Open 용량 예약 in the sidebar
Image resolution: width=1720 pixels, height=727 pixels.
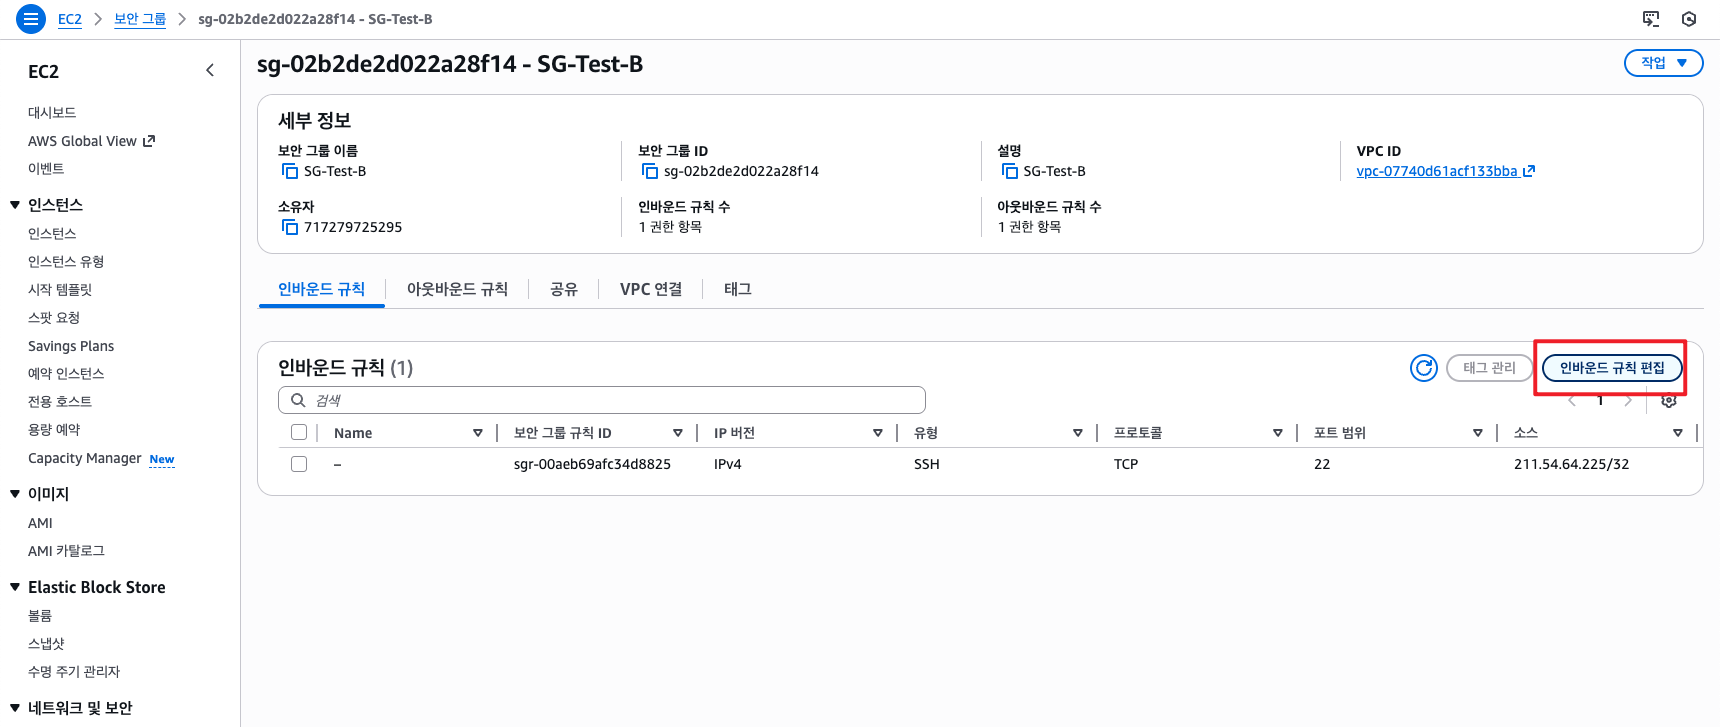[x=54, y=429]
